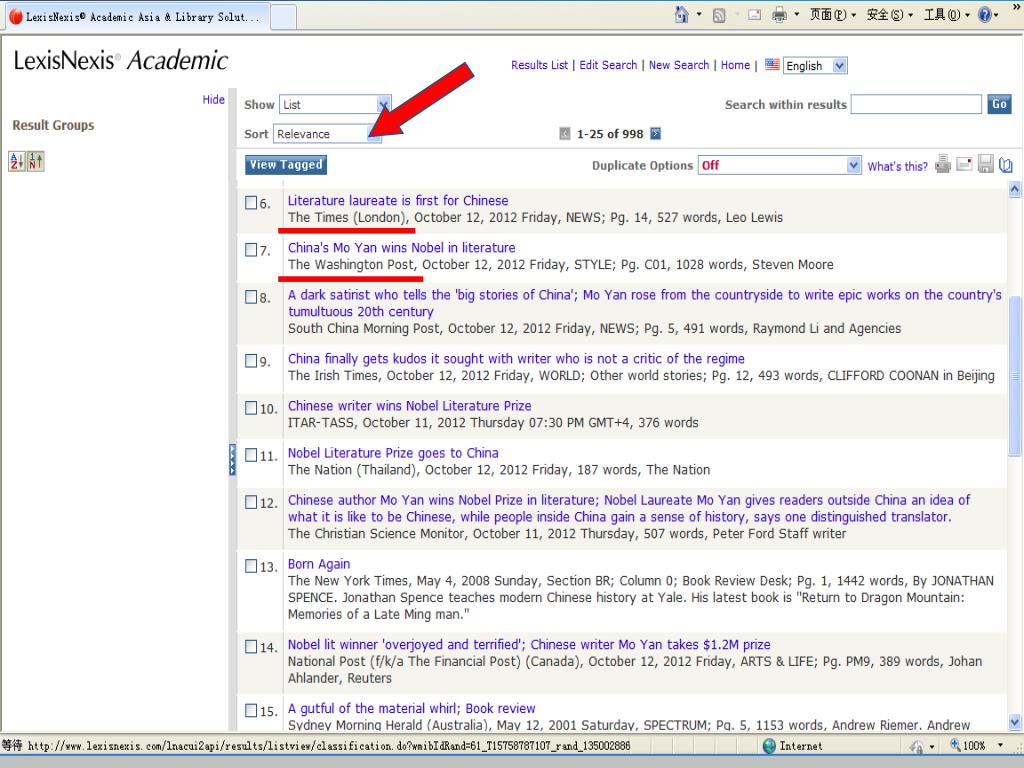This screenshot has height=768, width=1024.
Task: Tick checkbox for result 14
Action: point(251,647)
